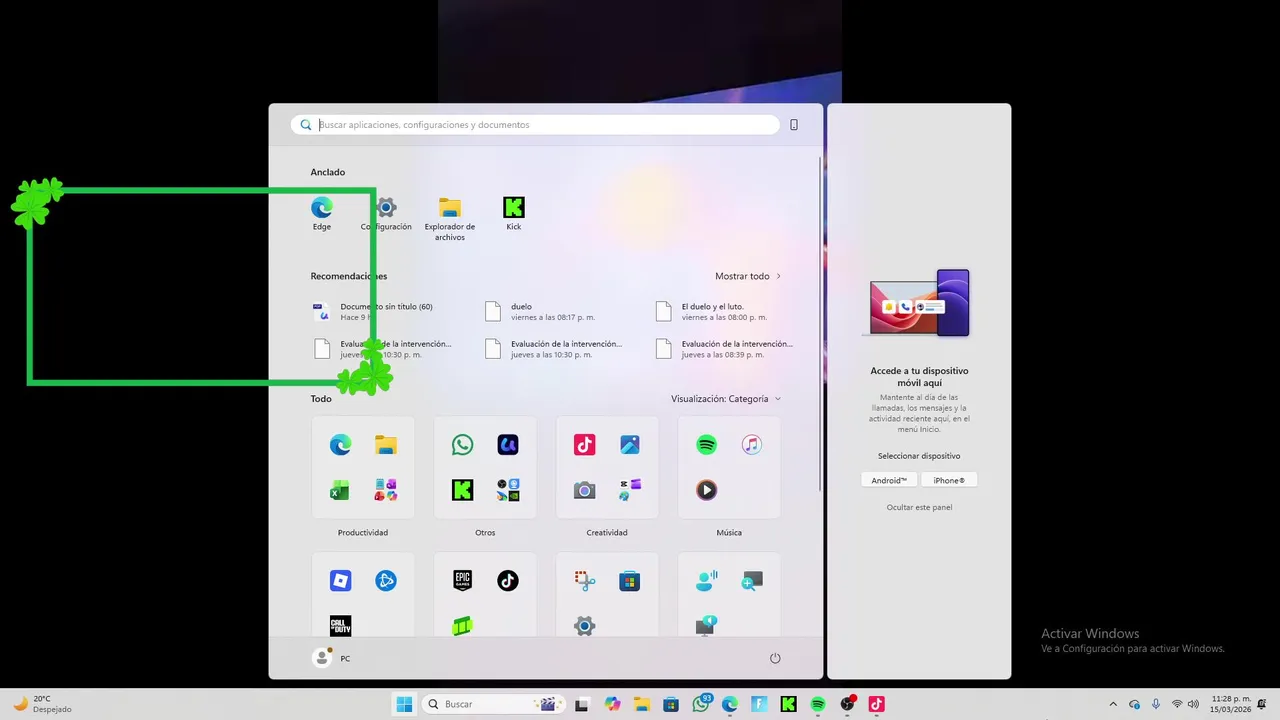Viewport: 1280px width, 720px height.
Task: Click Ocultar este panel link
Action: point(919,507)
